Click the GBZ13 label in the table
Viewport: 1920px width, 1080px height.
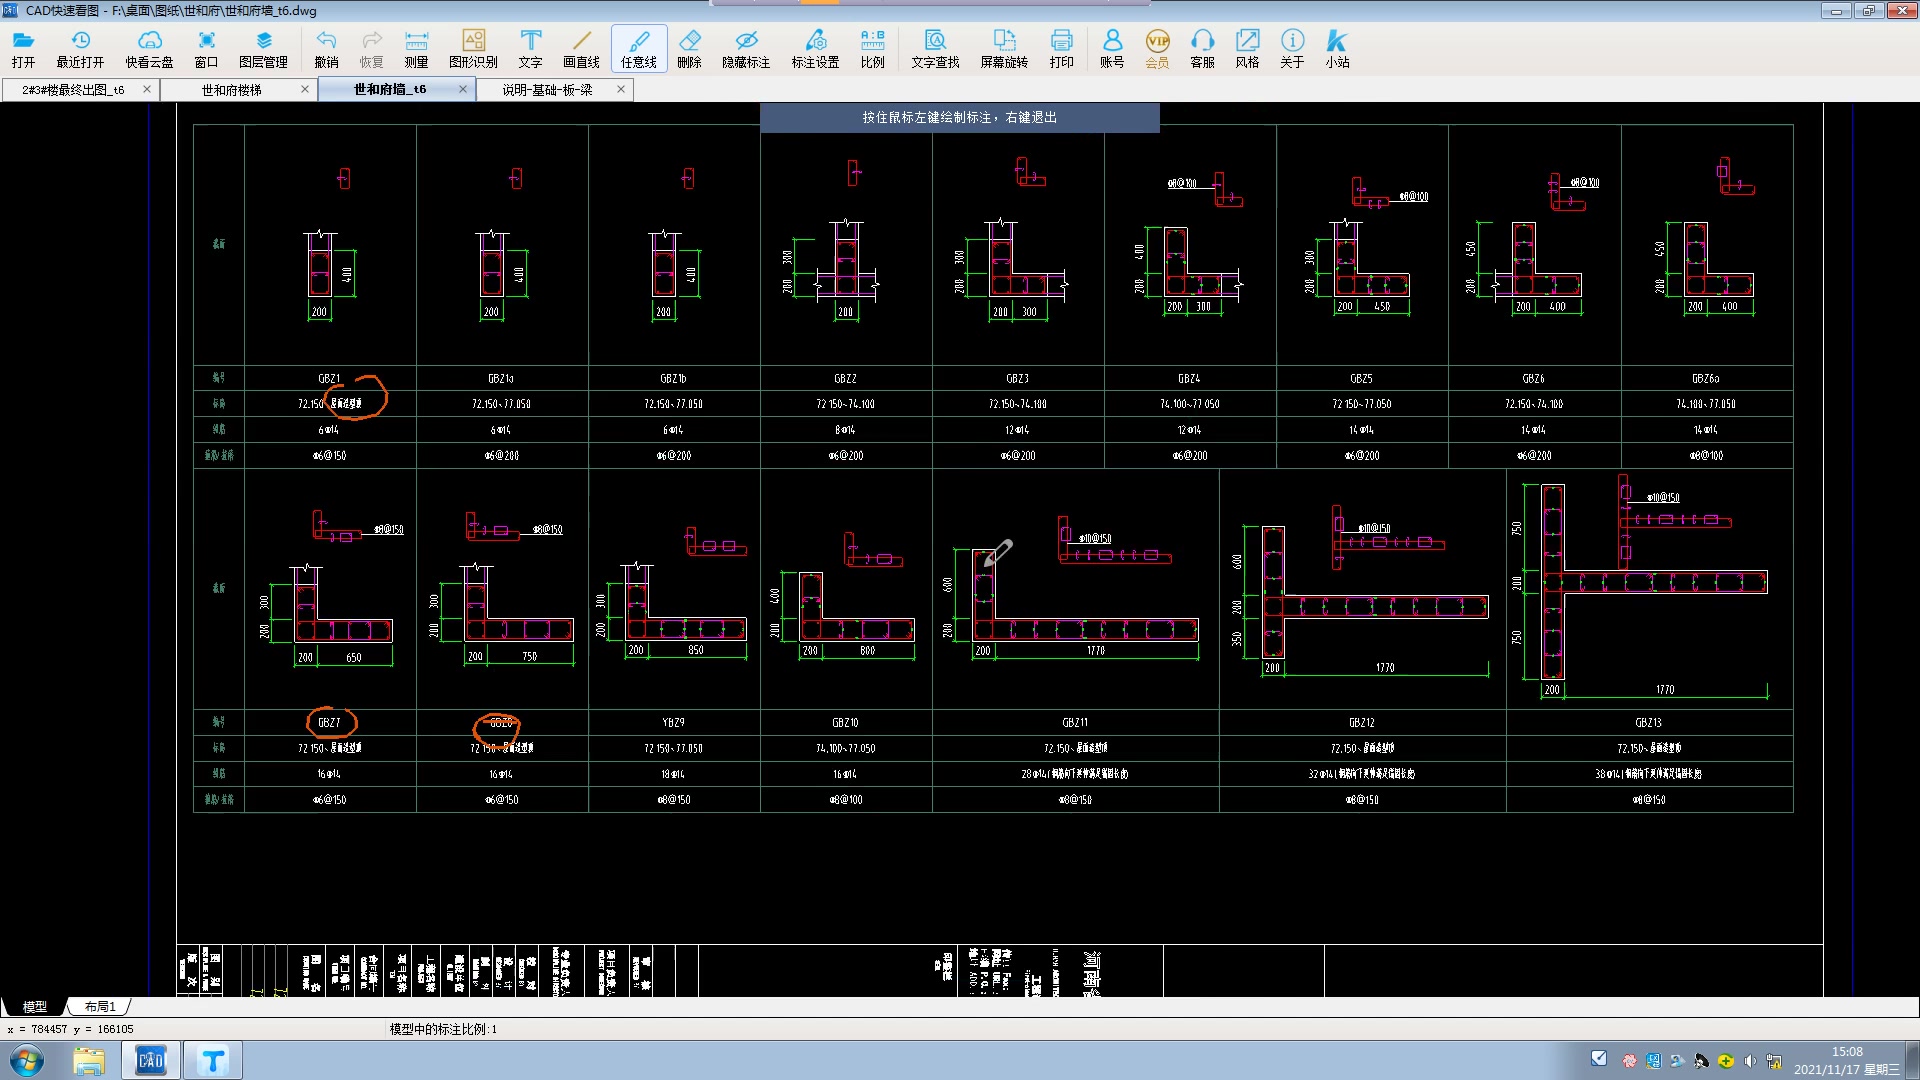(1648, 722)
